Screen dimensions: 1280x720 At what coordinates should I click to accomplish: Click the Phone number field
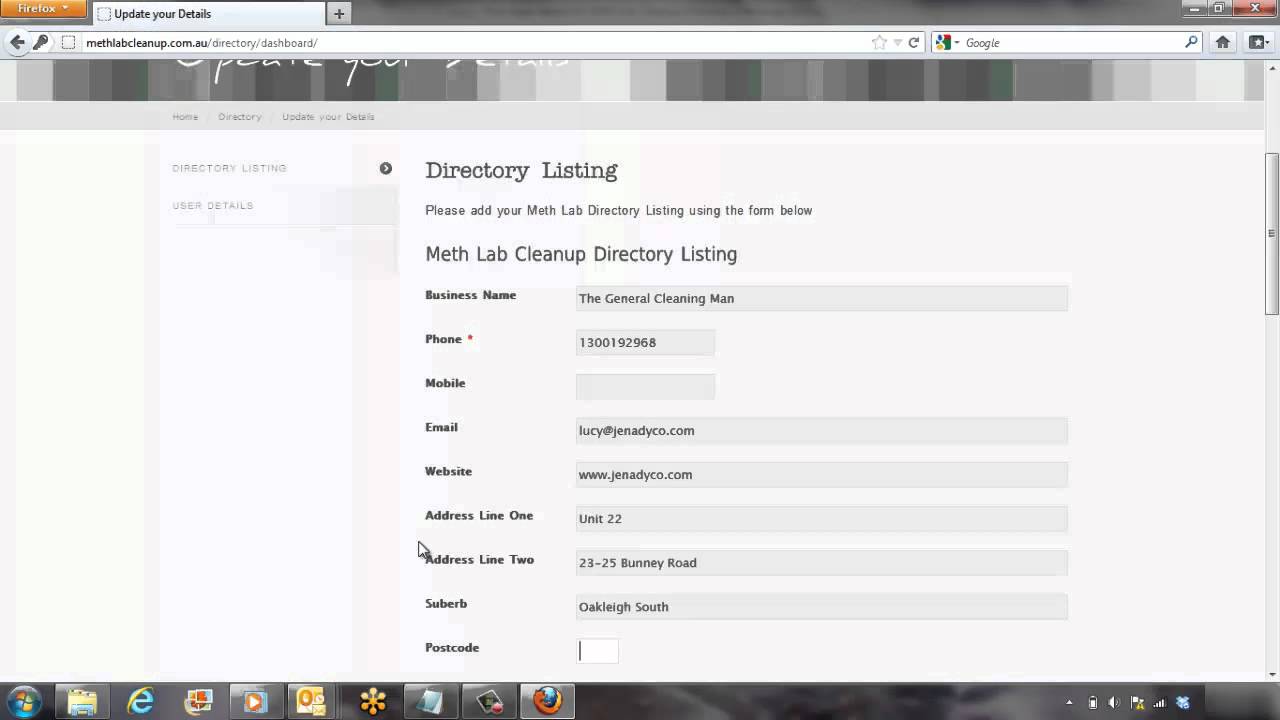click(645, 342)
